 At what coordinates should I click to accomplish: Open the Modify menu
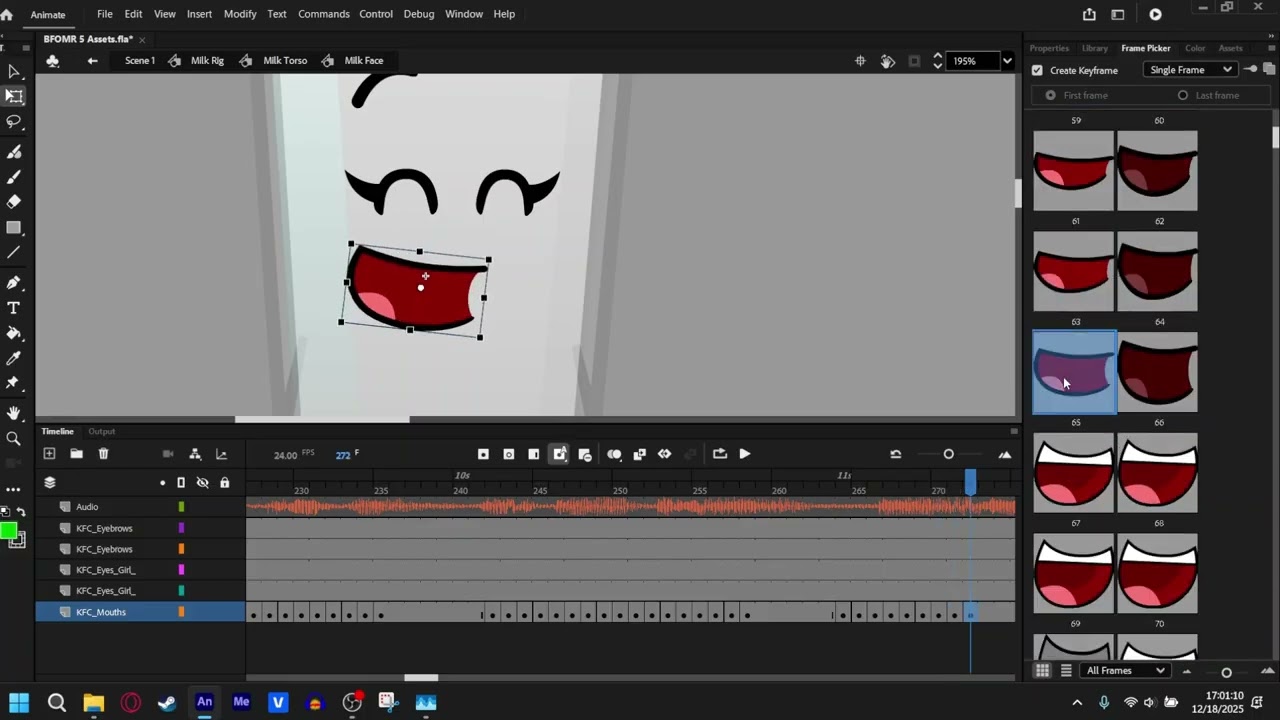(240, 14)
